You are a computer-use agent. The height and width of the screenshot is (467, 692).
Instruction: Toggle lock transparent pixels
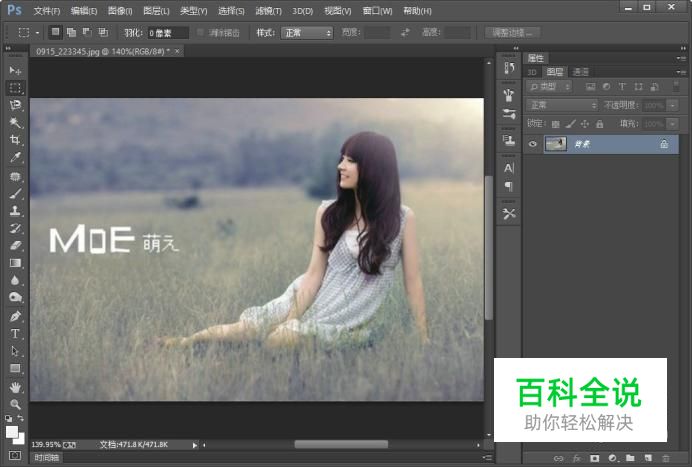[x=556, y=124]
